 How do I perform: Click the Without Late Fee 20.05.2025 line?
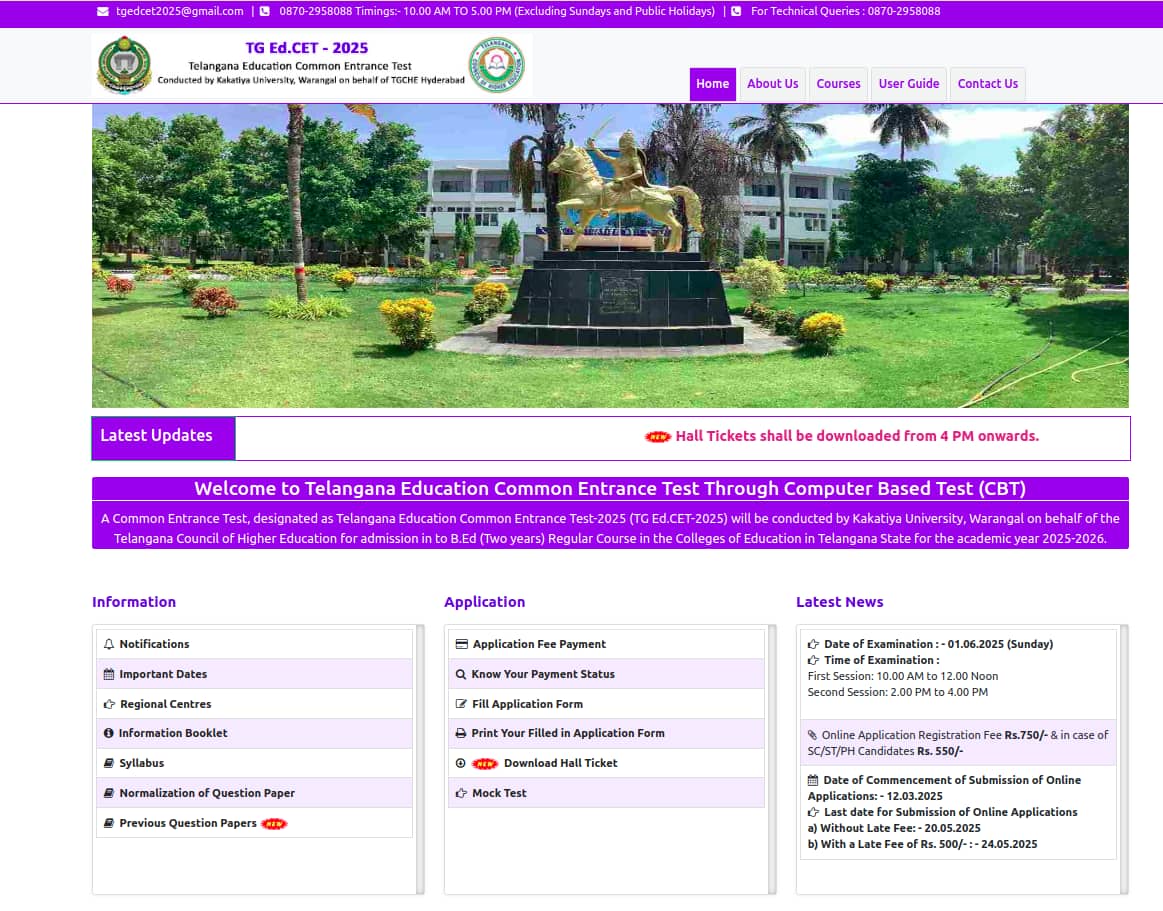click(x=894, y=828)
